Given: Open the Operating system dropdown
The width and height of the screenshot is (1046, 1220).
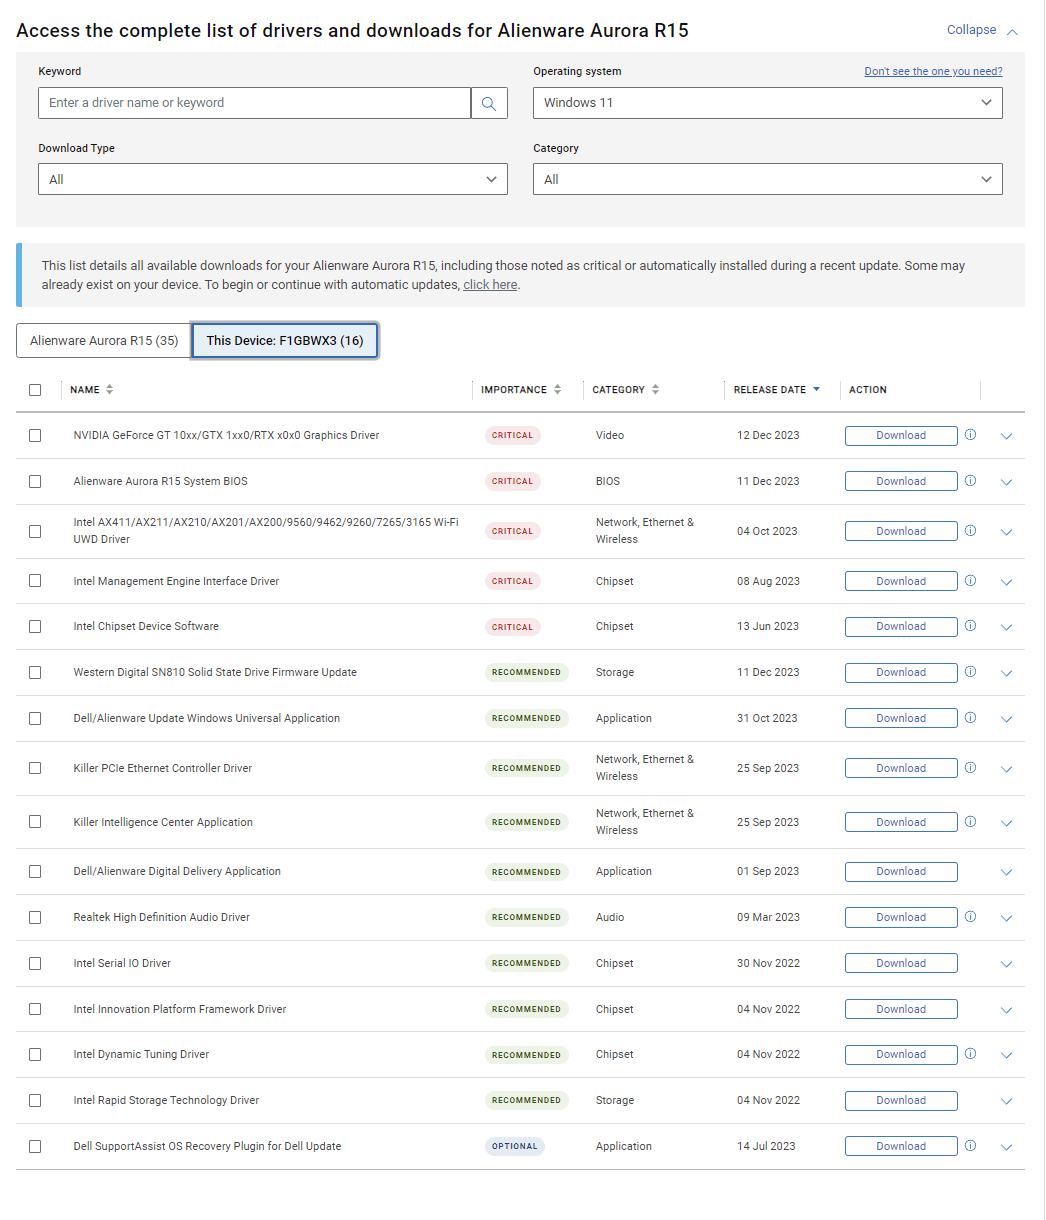Looking at the screenshot, I should (x=767, y=103).
